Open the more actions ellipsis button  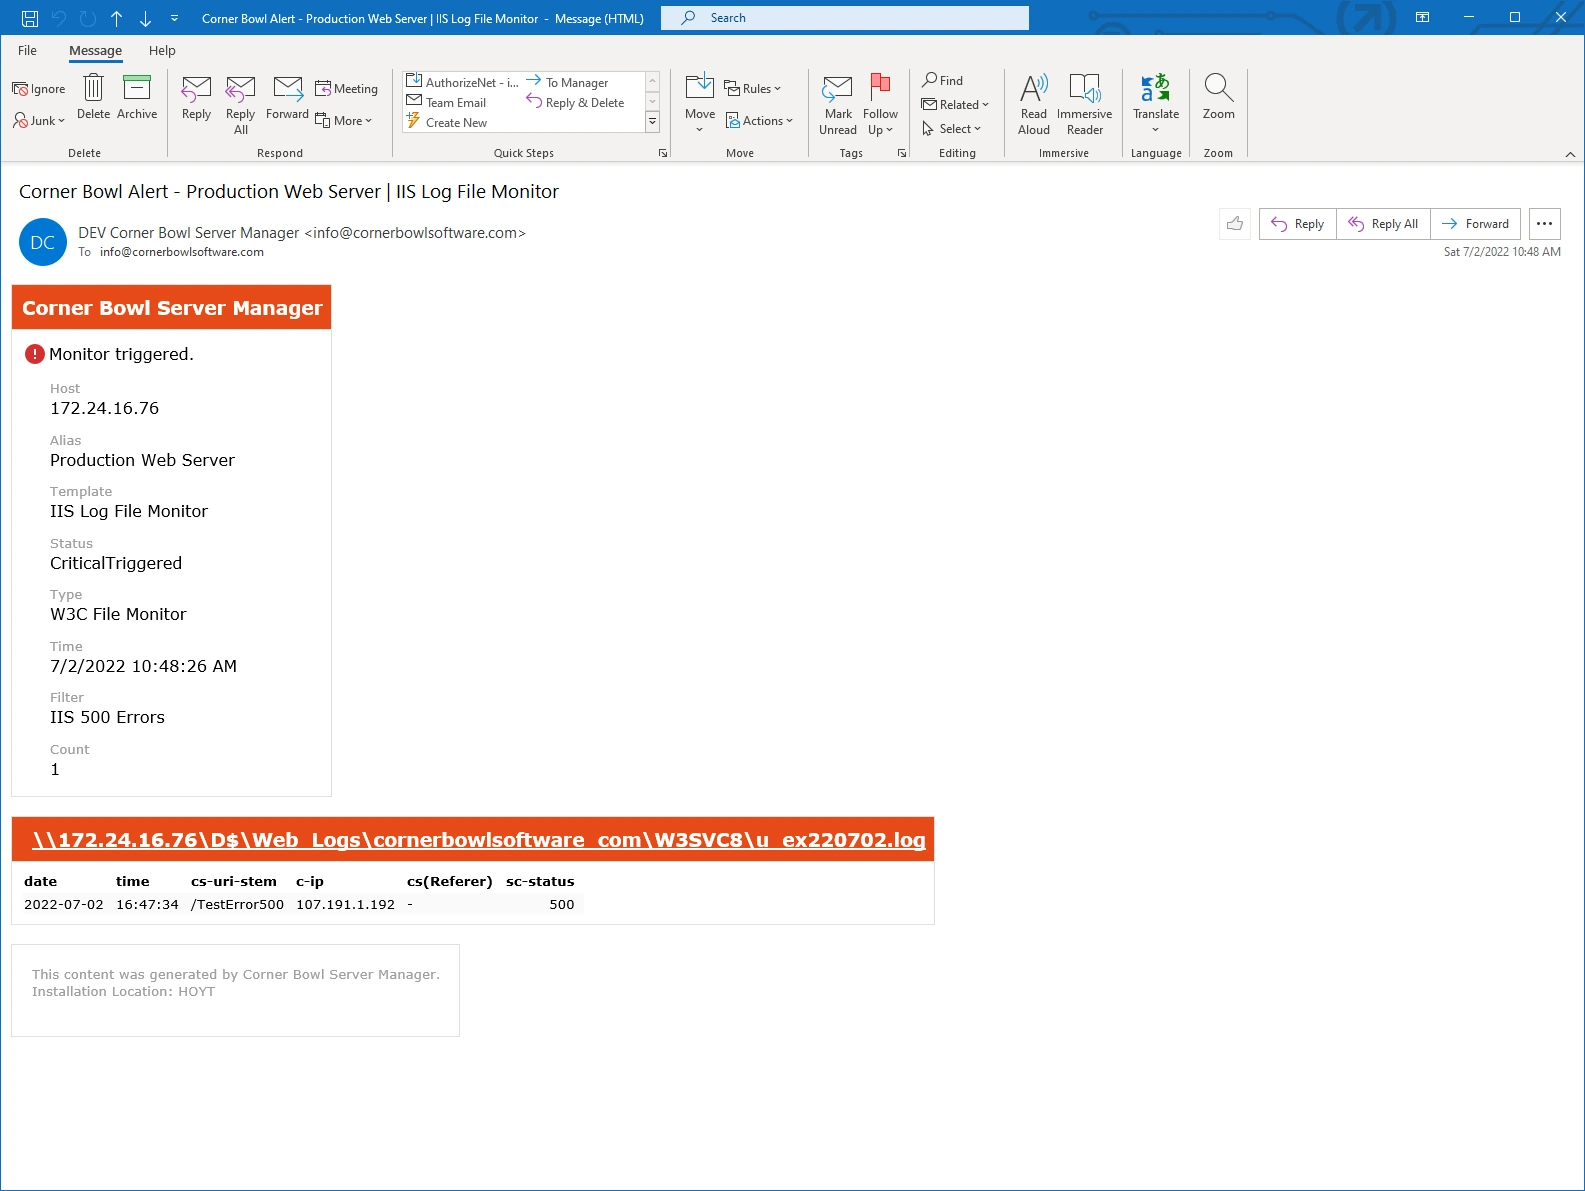pos(1544,224)
